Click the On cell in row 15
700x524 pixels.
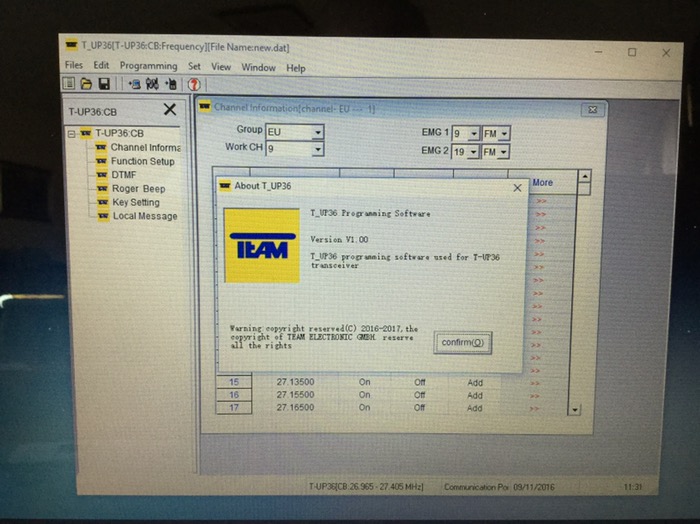point(364,382)
